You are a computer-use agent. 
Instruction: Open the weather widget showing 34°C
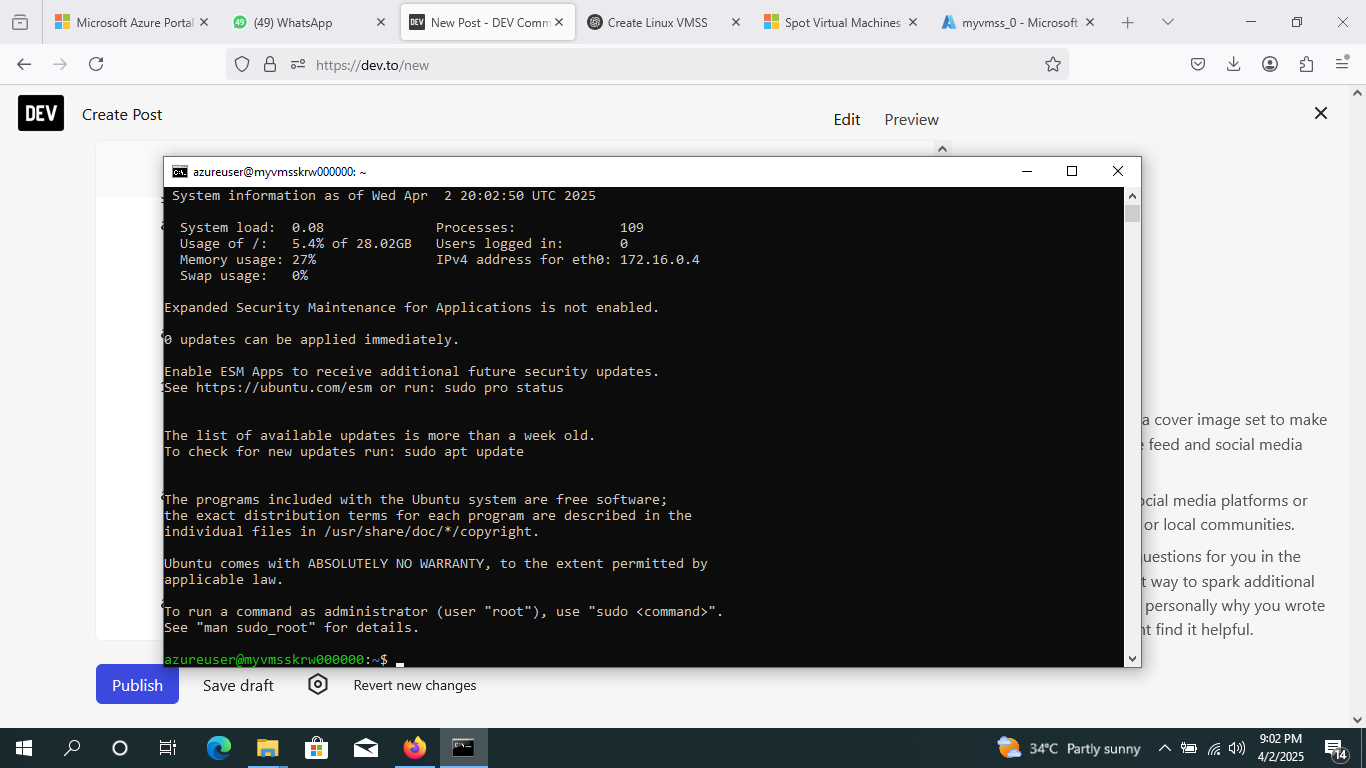(1069, 748)
